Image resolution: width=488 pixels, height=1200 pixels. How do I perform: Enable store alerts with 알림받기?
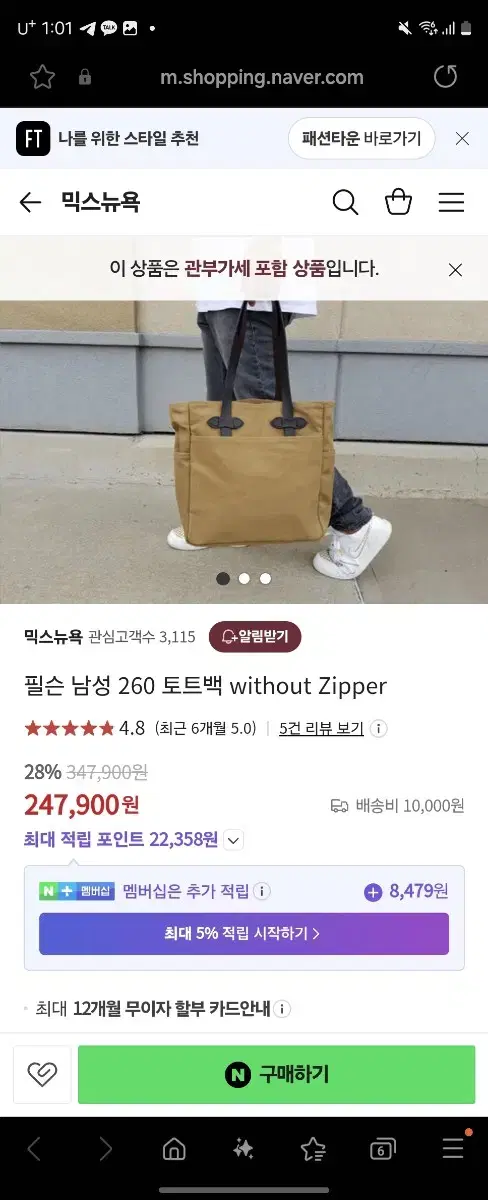pos(255,636)
